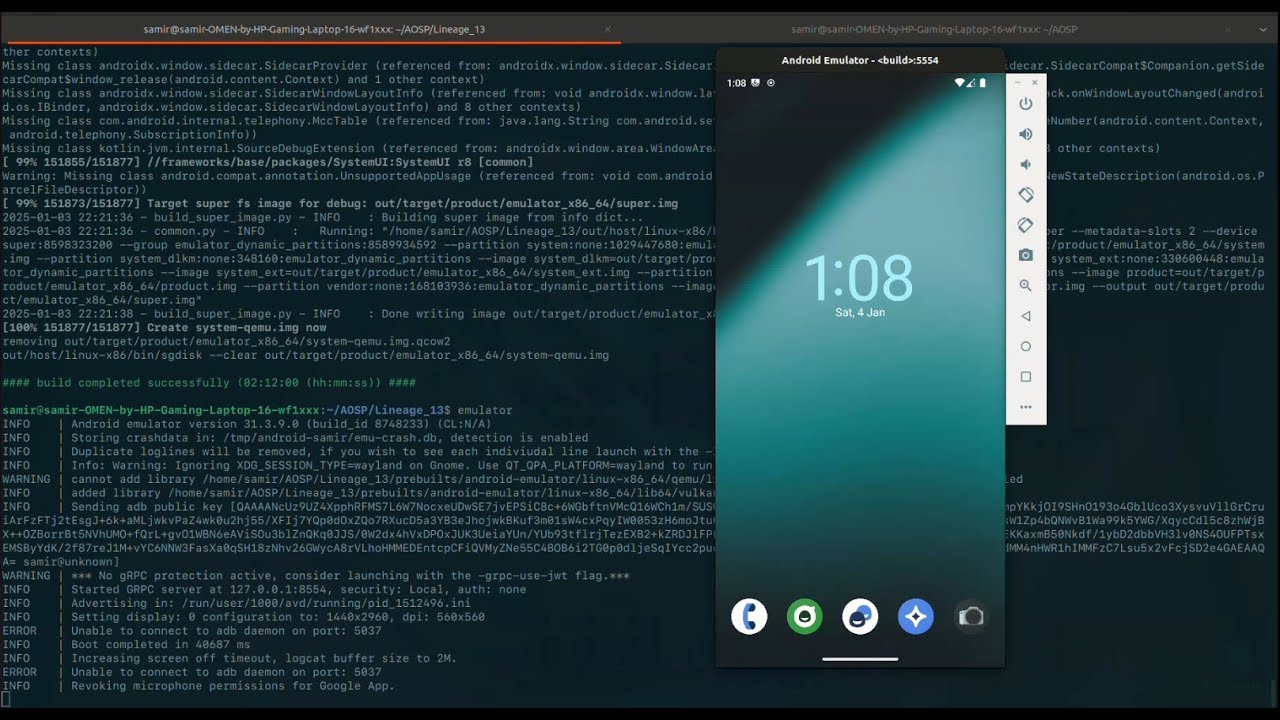Click 'Increasing screen off timeout' log line
Screen dimensions: 1280x720
point(229,659)
